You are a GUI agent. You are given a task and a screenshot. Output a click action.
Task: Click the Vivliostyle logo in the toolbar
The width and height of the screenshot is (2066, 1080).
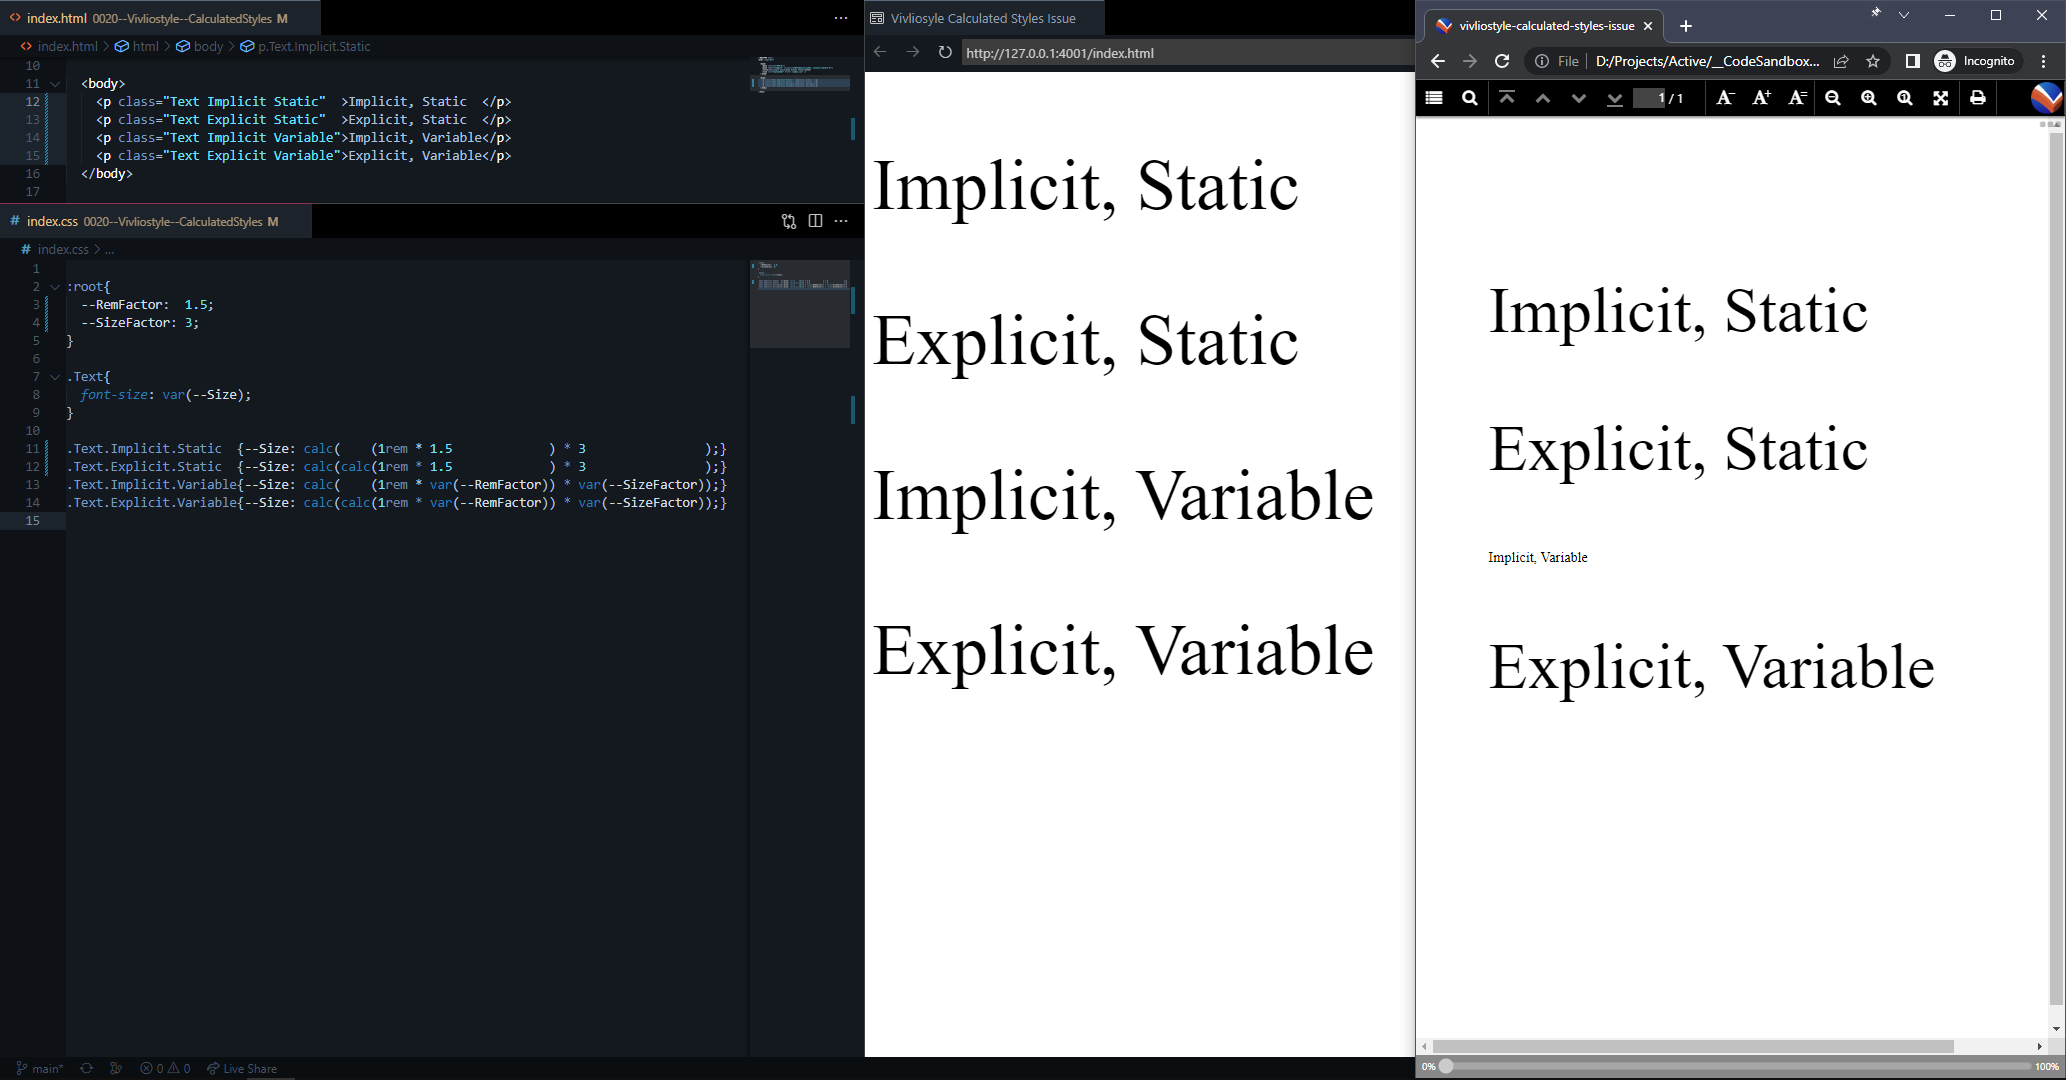[x=2046, y=98]
